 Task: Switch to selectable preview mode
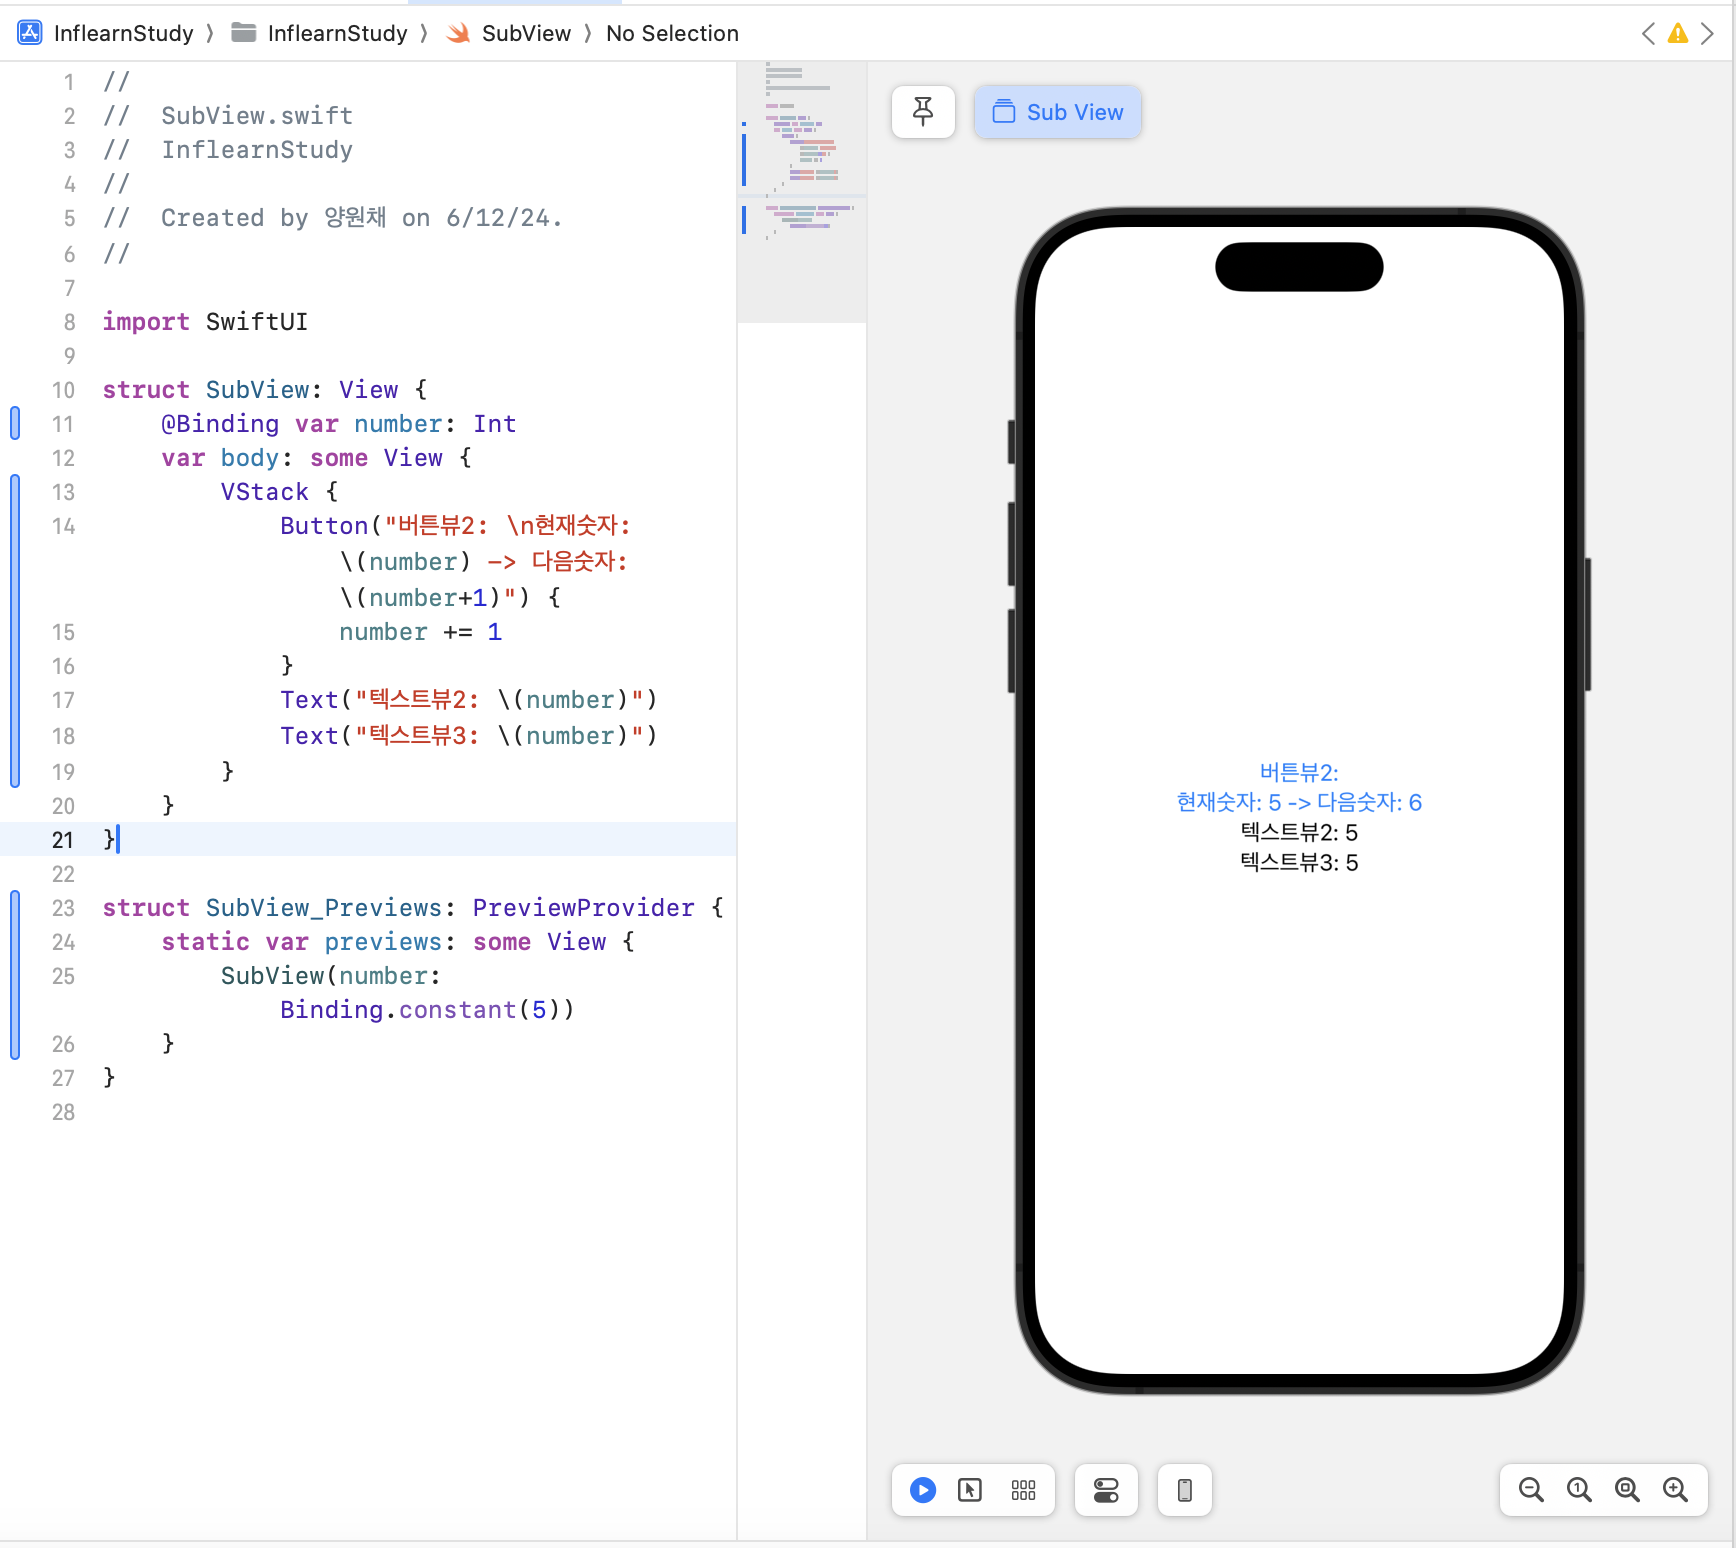point(970,1490)
